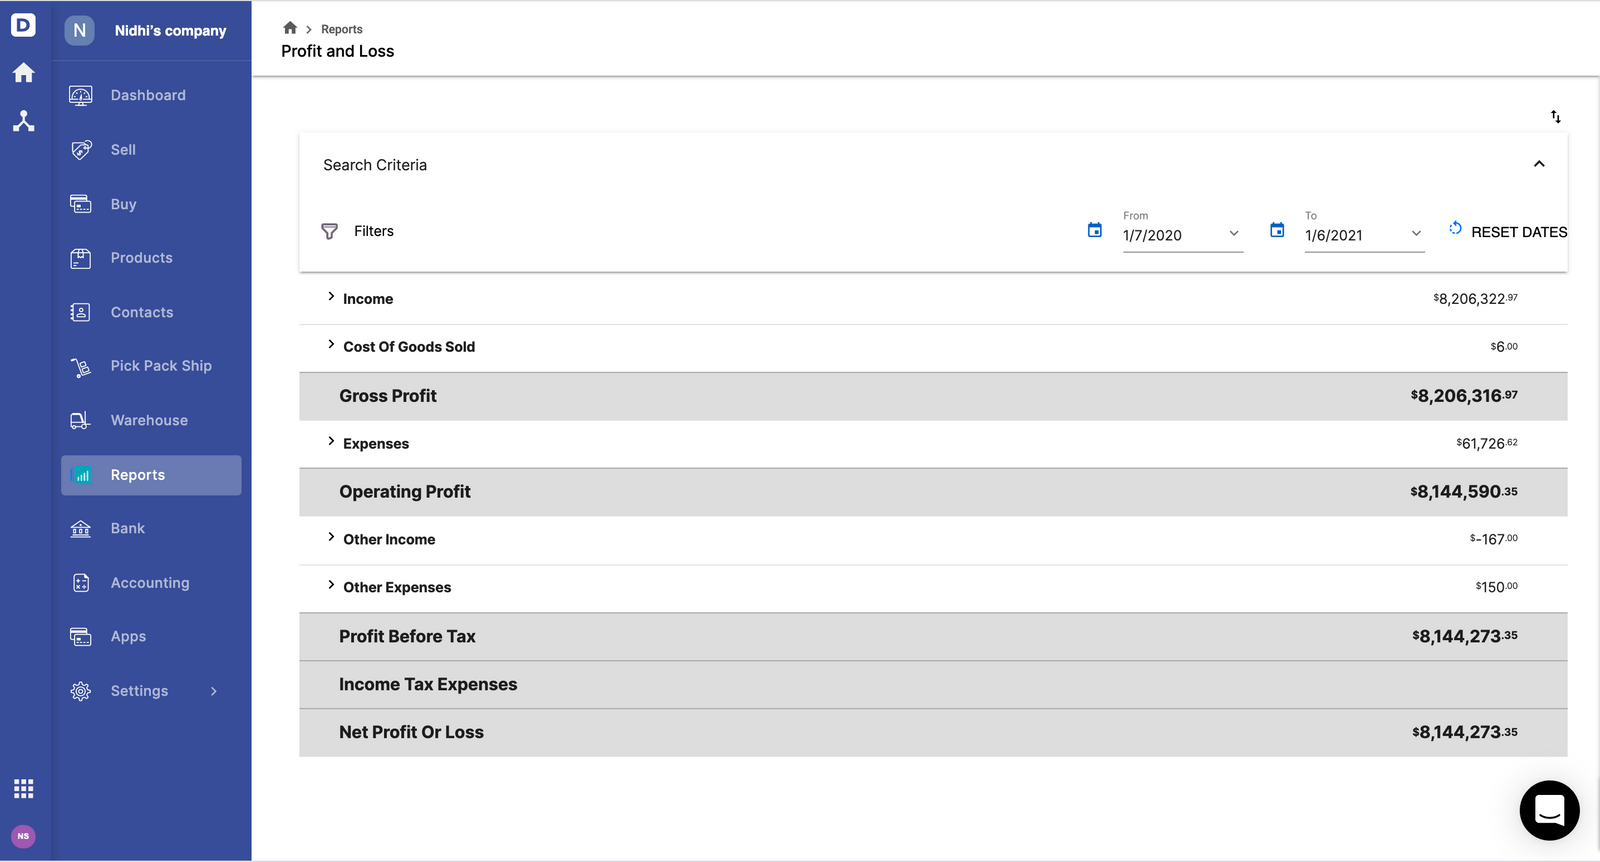Image resolution: width=1600 pixels, height=862 pixels.
Task: Open the chat support bubble
Action: click(x=1549, y=810)
